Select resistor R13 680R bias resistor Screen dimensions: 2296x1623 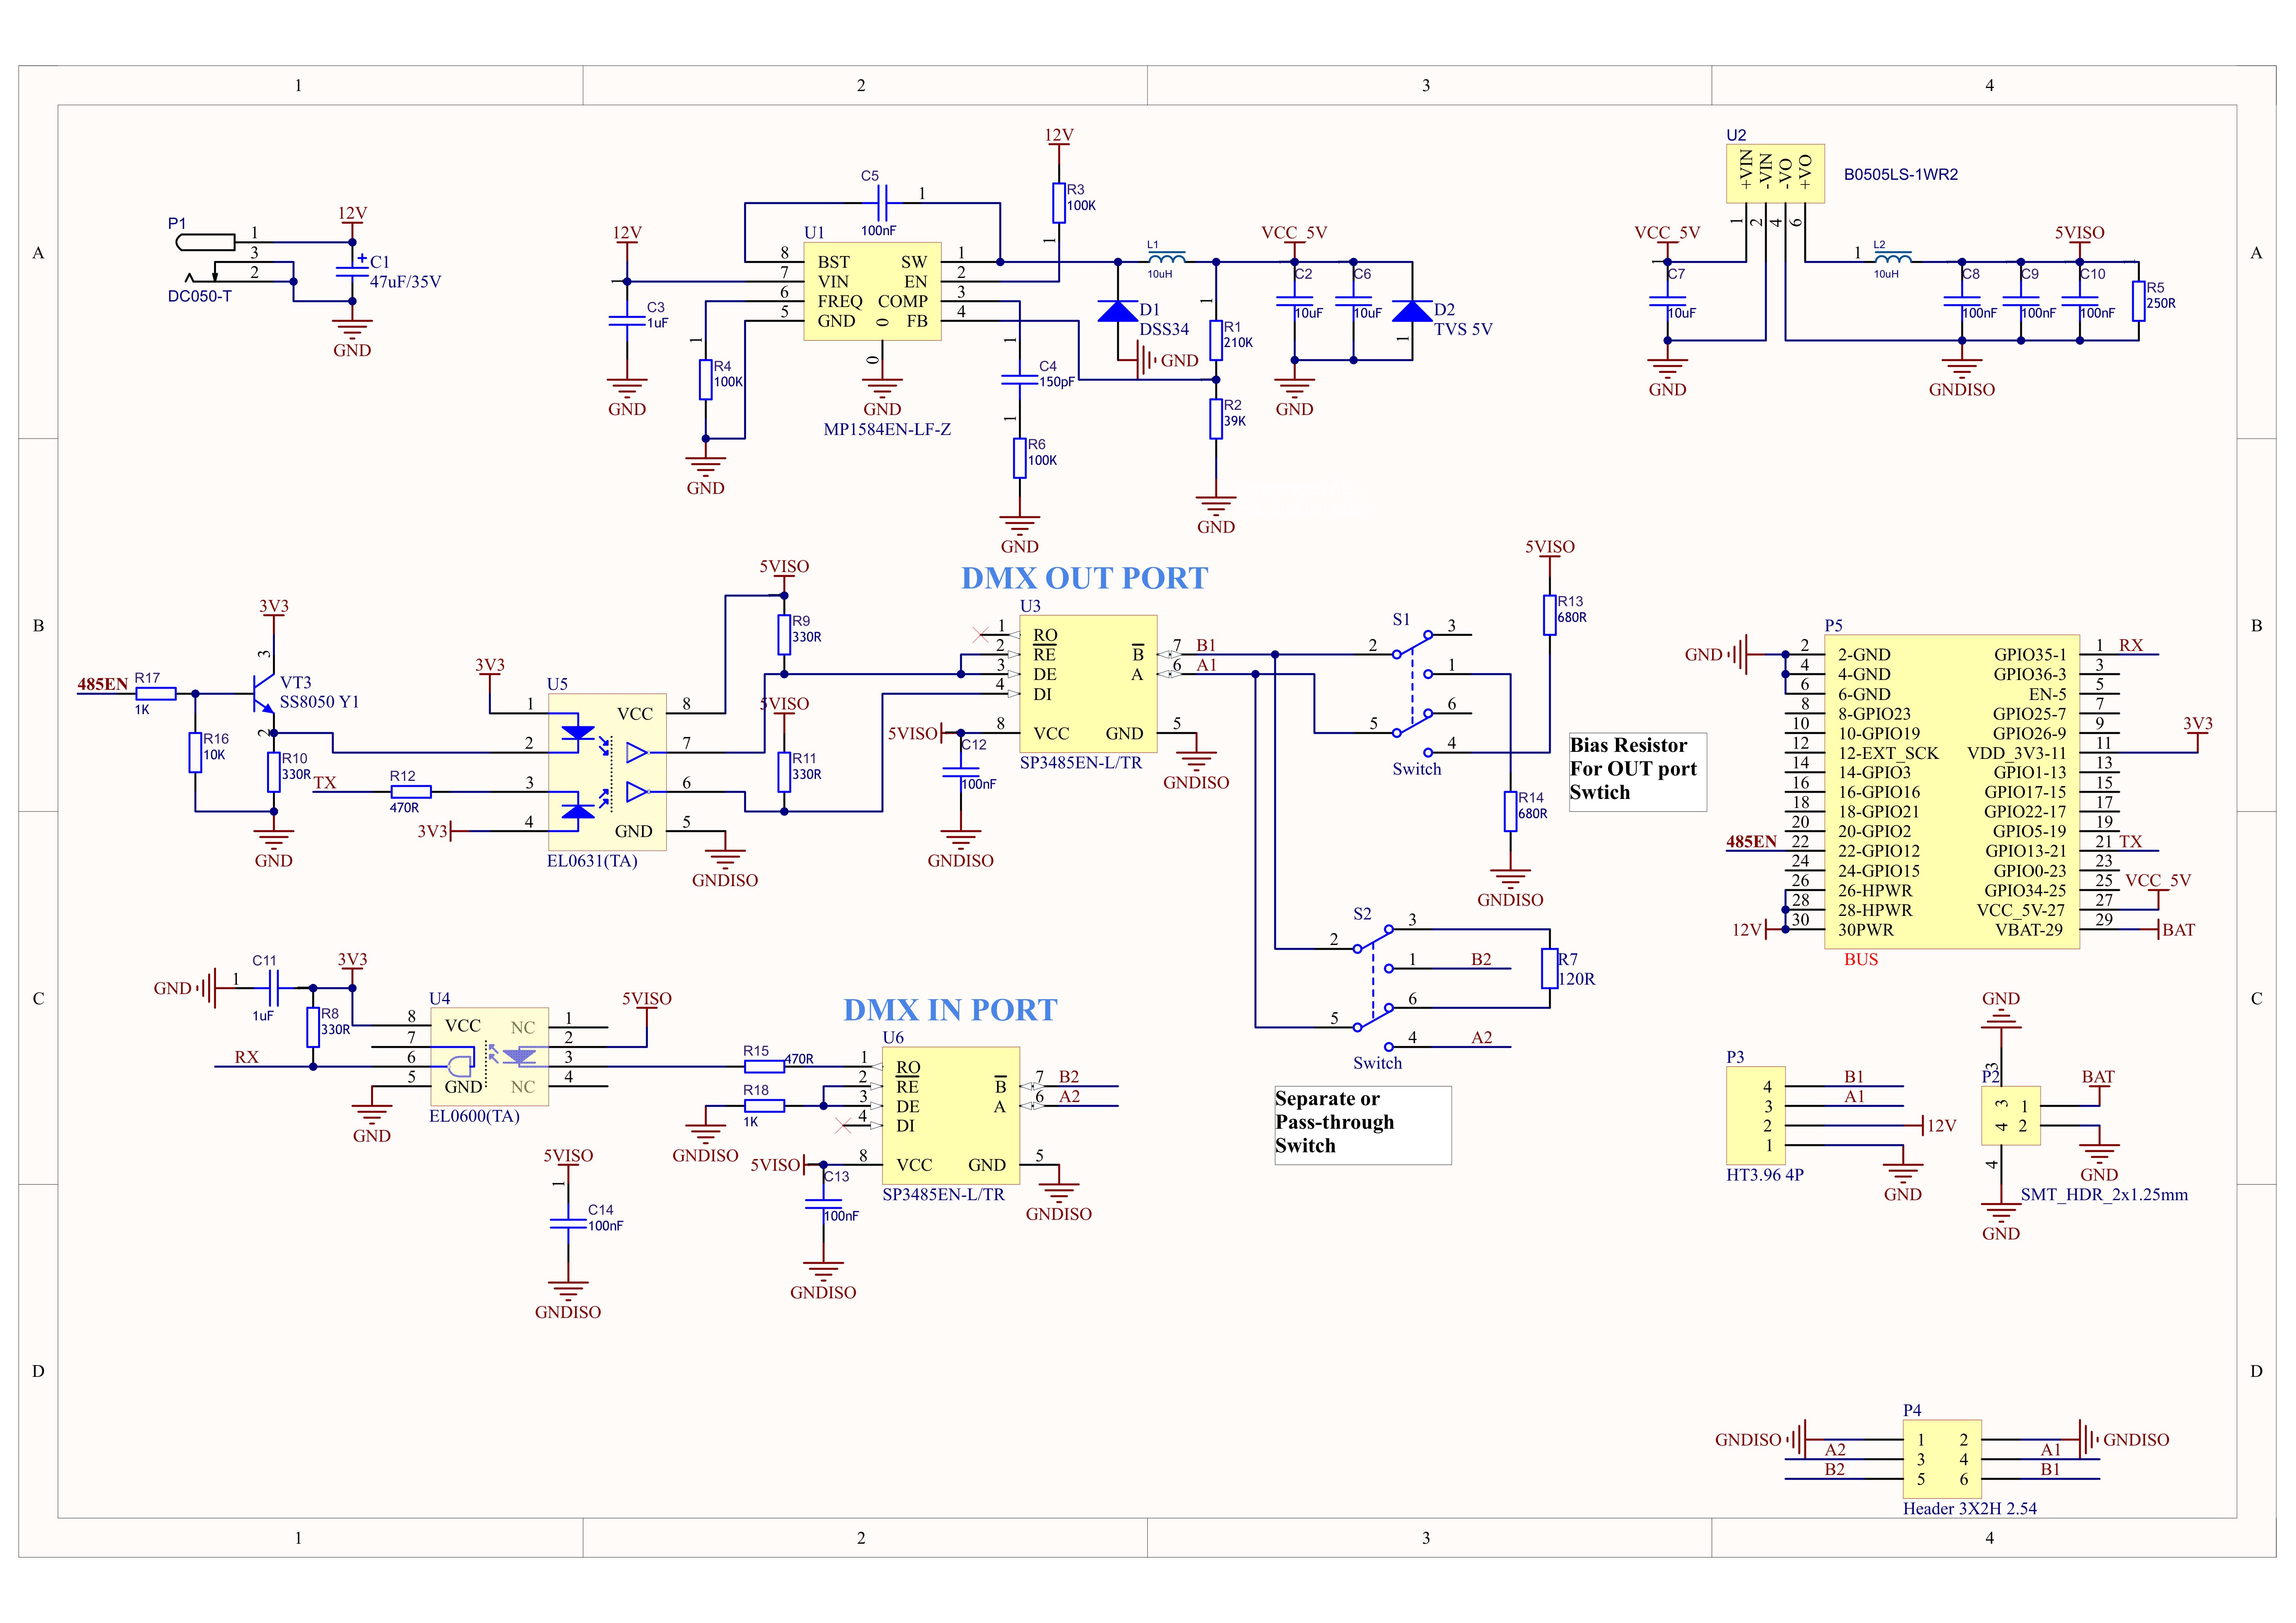point(1549,615)
